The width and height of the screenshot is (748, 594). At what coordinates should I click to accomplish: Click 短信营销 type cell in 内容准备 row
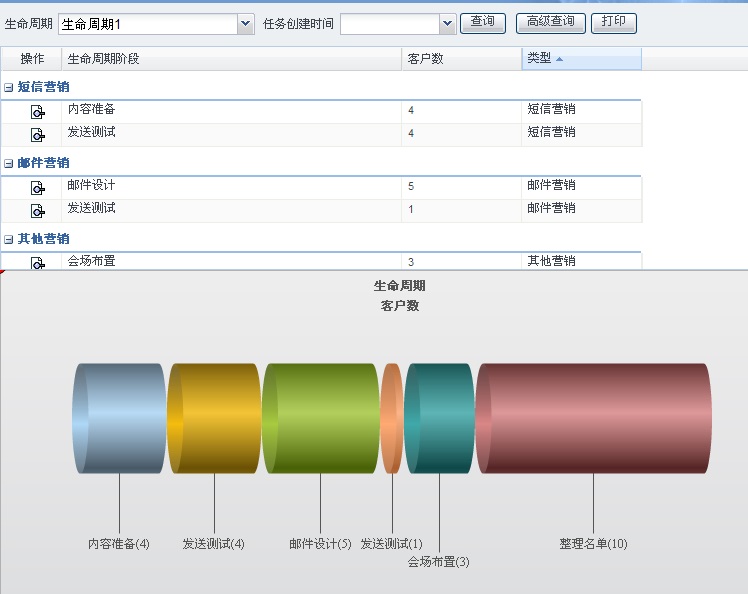582,112
